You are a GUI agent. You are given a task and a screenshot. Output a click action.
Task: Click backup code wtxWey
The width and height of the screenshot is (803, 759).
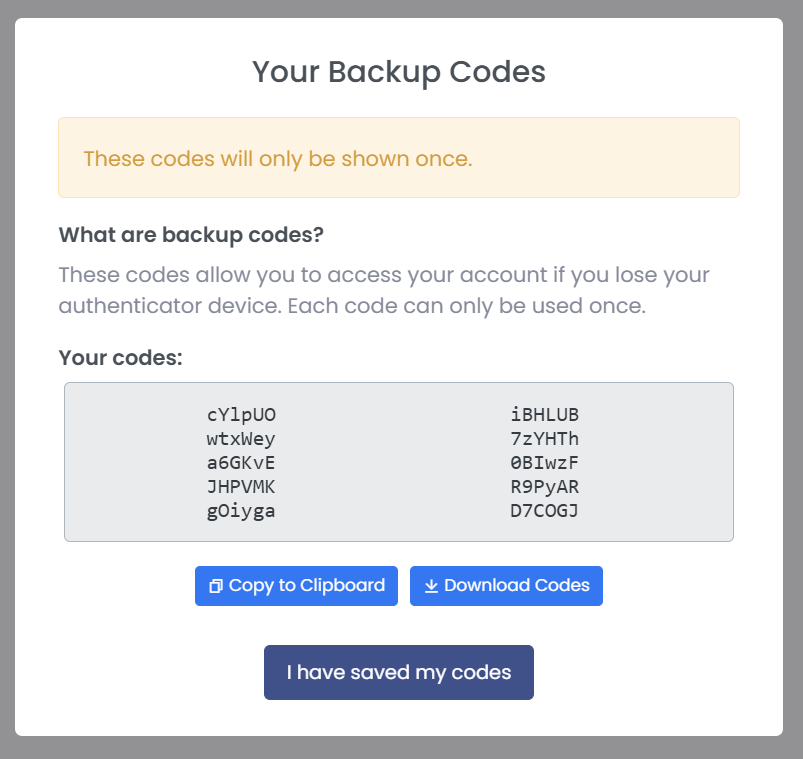(x=241, y=439)
